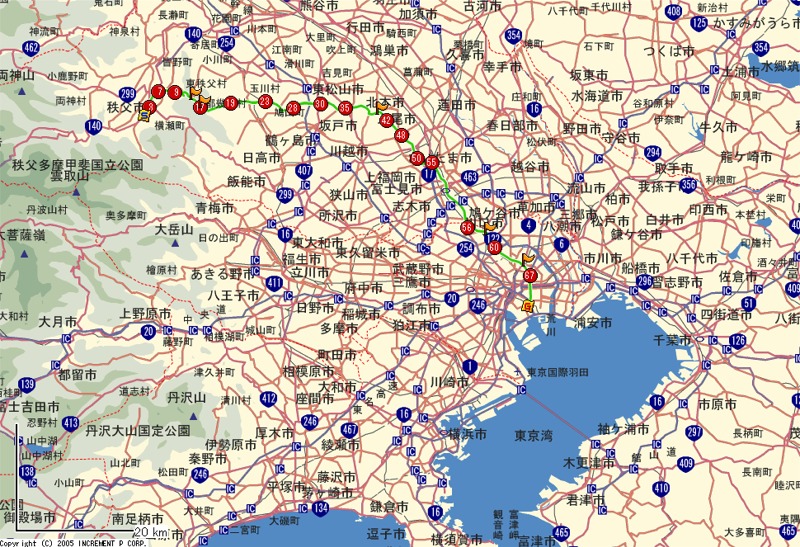
Task: Click red waypoint marker 23
Action: point(265,102)
